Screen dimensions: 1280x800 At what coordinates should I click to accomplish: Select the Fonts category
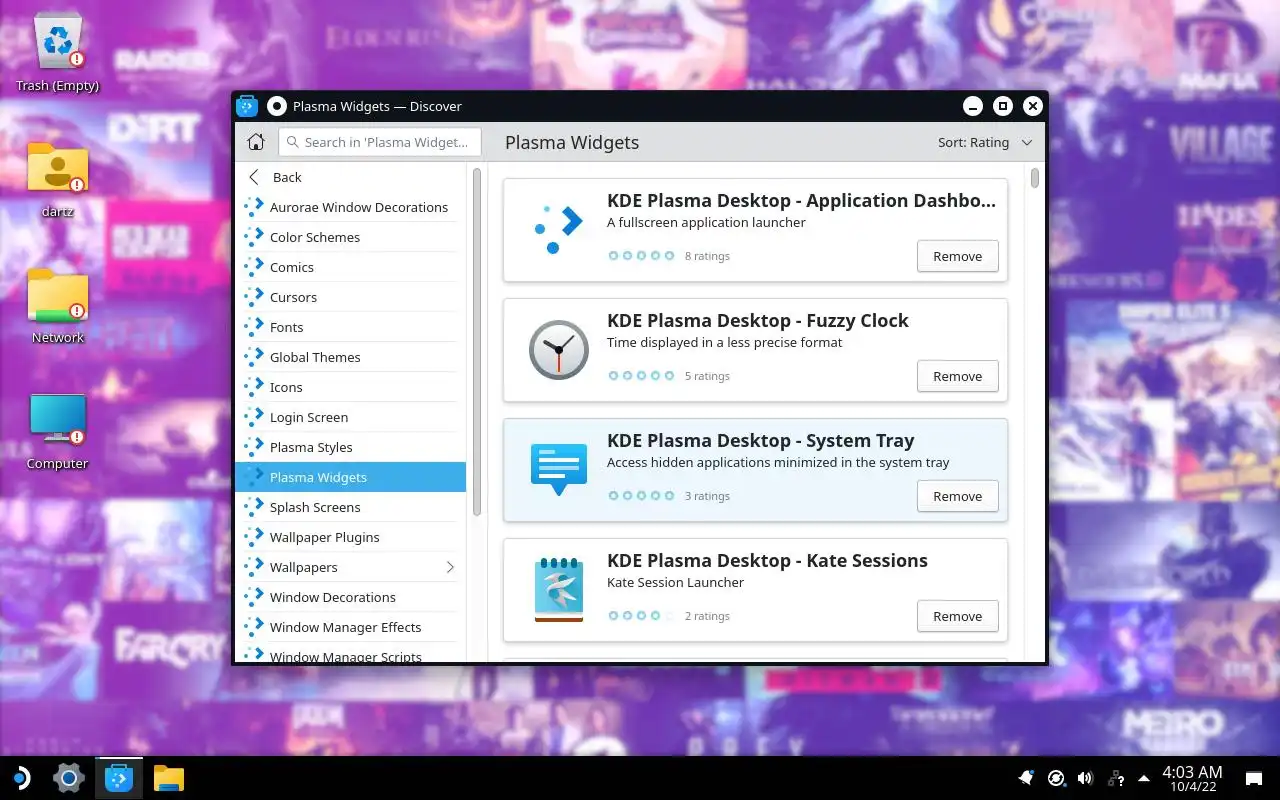pos(350,327)
